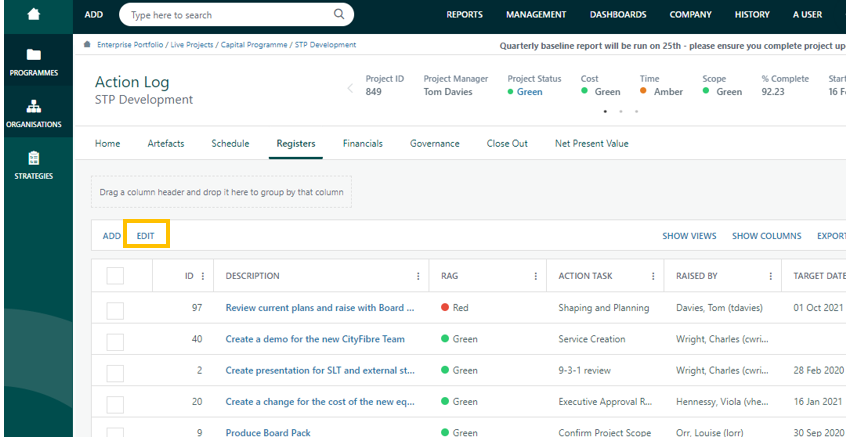Switch to the Home tab
846x445 pixels.
click(x=107, y=143)
